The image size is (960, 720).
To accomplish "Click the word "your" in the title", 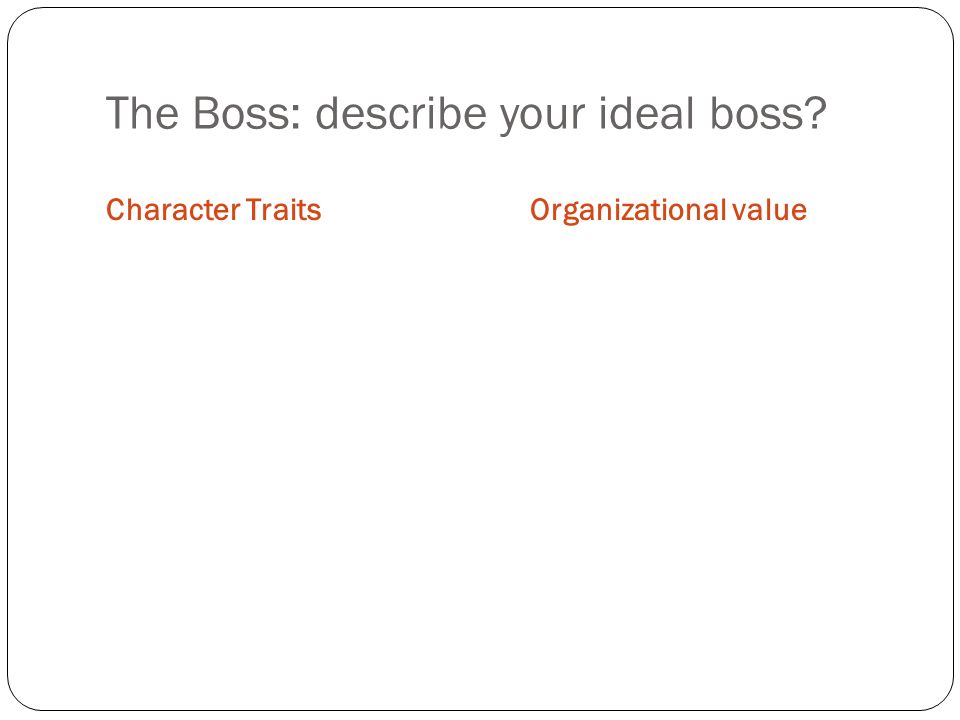I will pos(542,118).
